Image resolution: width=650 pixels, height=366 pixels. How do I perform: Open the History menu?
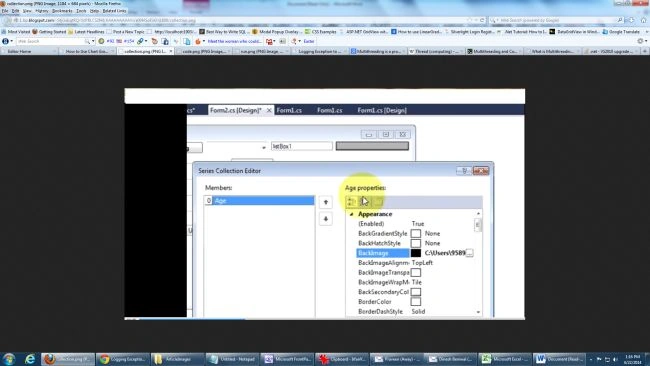click(x=42, y=11)
